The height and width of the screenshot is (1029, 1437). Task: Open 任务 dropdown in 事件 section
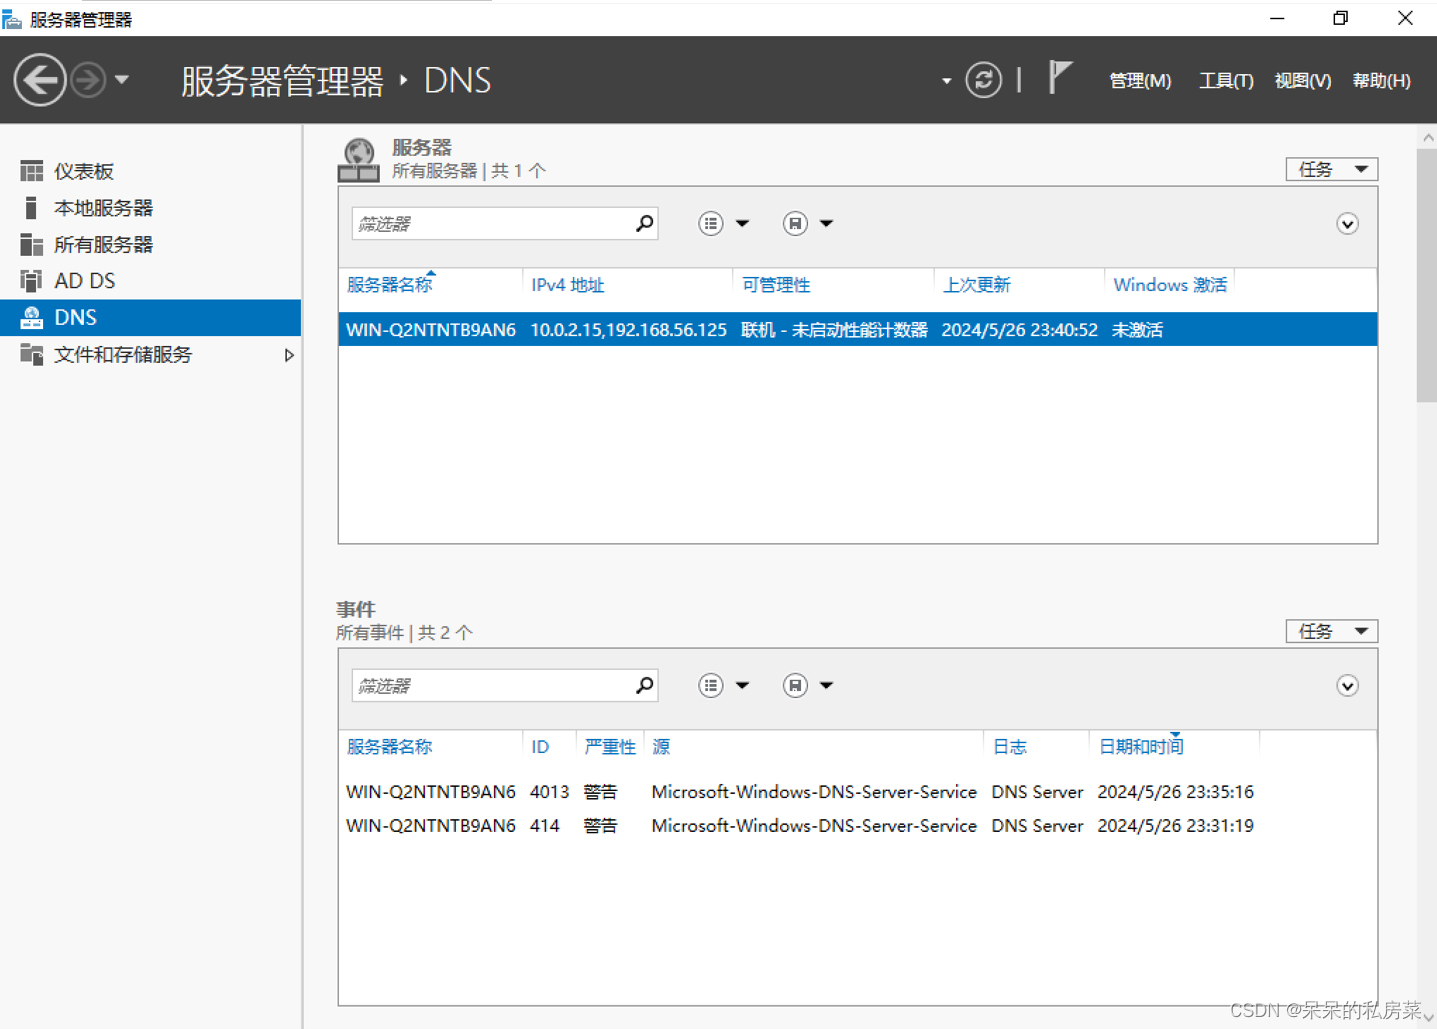click(x=1332, y=631)
